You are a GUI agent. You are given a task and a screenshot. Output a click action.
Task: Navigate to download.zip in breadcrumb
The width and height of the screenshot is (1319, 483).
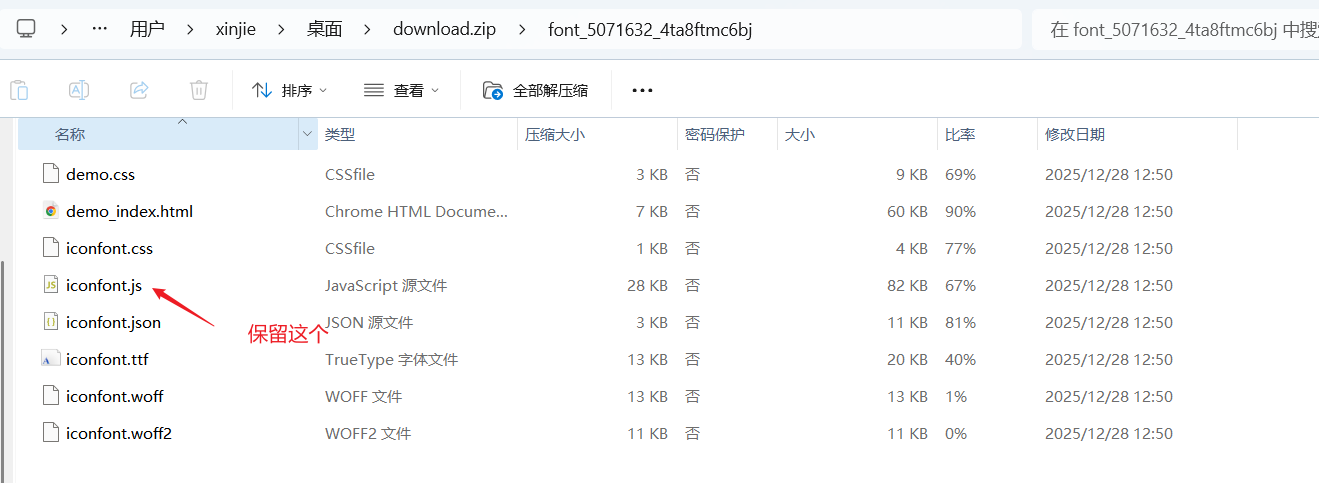coord(444,29)
